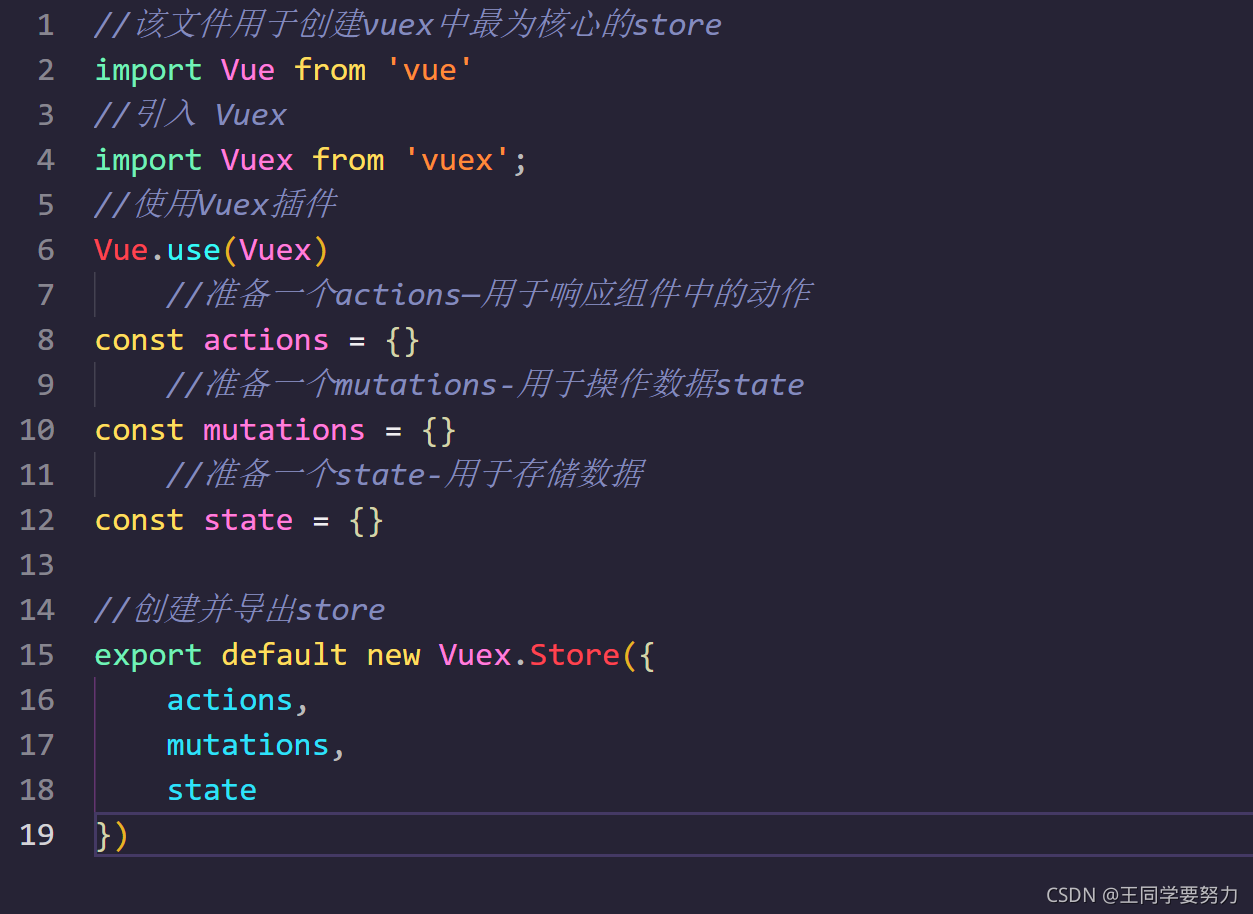Click the default keyword on line 15
The image size is (1253, 914).
pyautogui.click(x=284, y=655)
